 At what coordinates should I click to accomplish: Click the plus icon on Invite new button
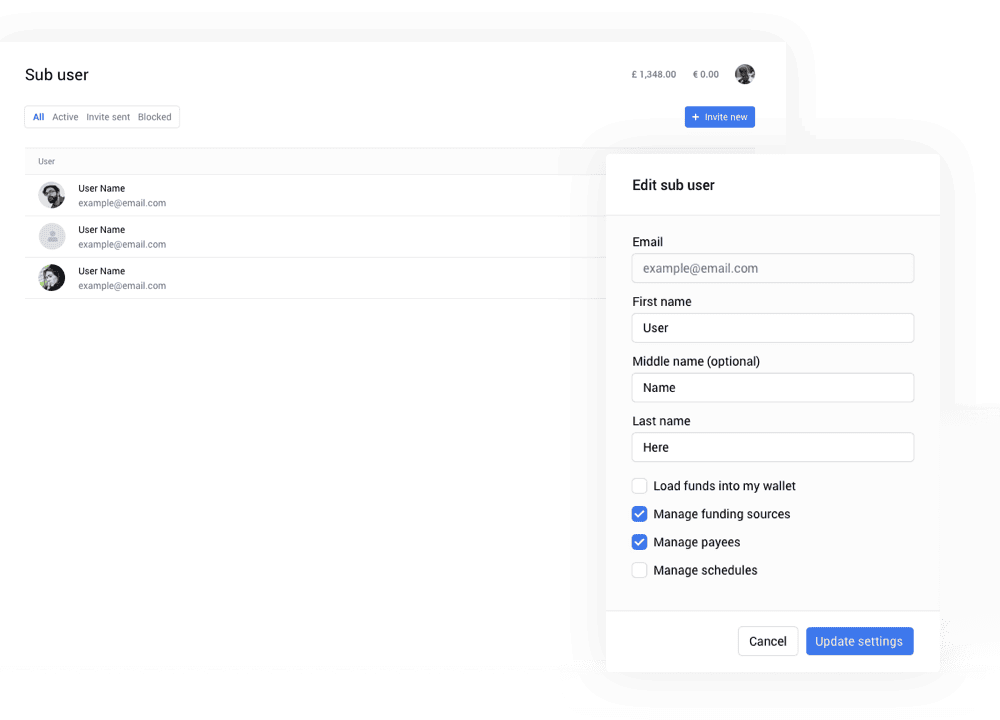point(697,117)
